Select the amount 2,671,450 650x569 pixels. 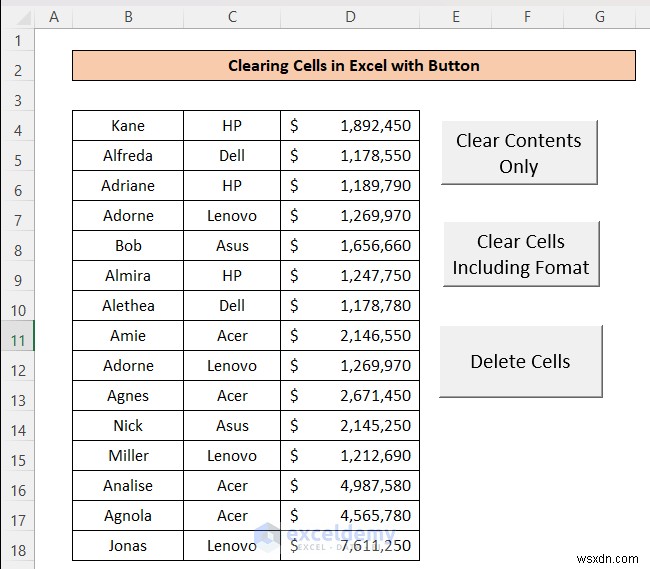click(350, 395)
